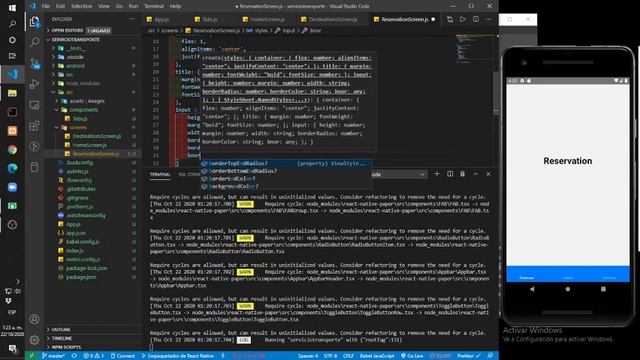The height and width of the screenshot is (360, 640).
Task: Open the Explorer view in activity bar
Action: point(35,21)
